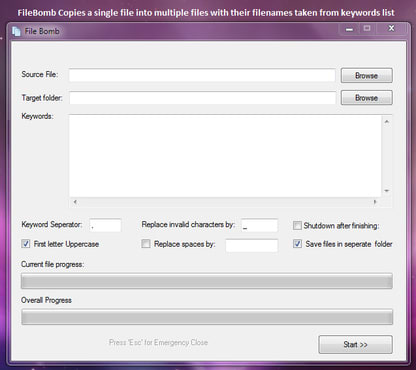Start the file copying process
The width and height of the screenshot is (416, 370).
click(355, 344)
